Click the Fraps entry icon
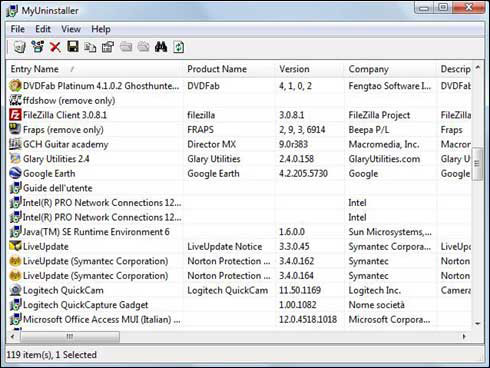The width and height of the screenshot is (490, 368). [x=15, y=129]
